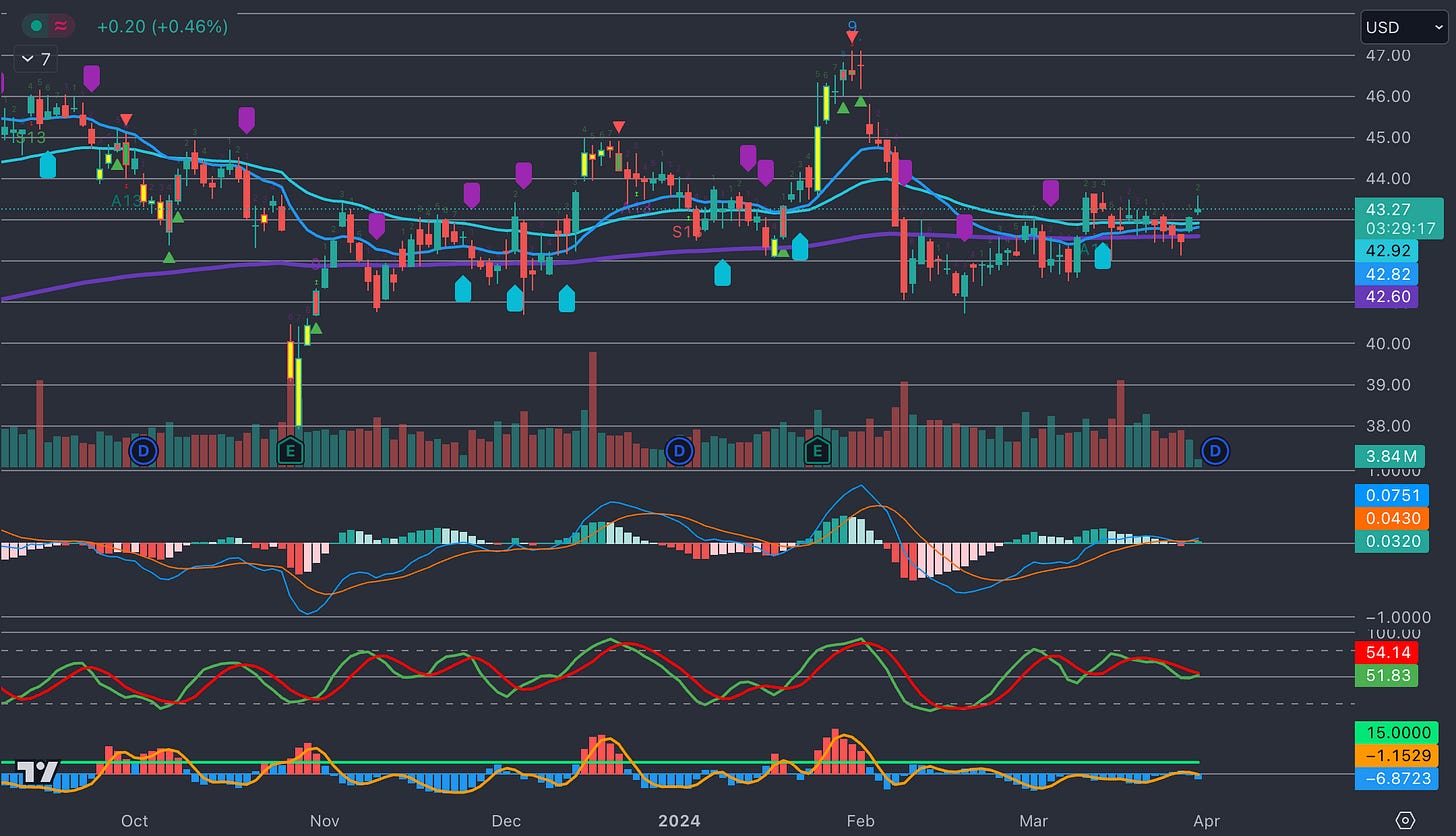Click the 2024 label on time axis
The width and height of the screenshot is (1456, 836).
coord(679,821)
